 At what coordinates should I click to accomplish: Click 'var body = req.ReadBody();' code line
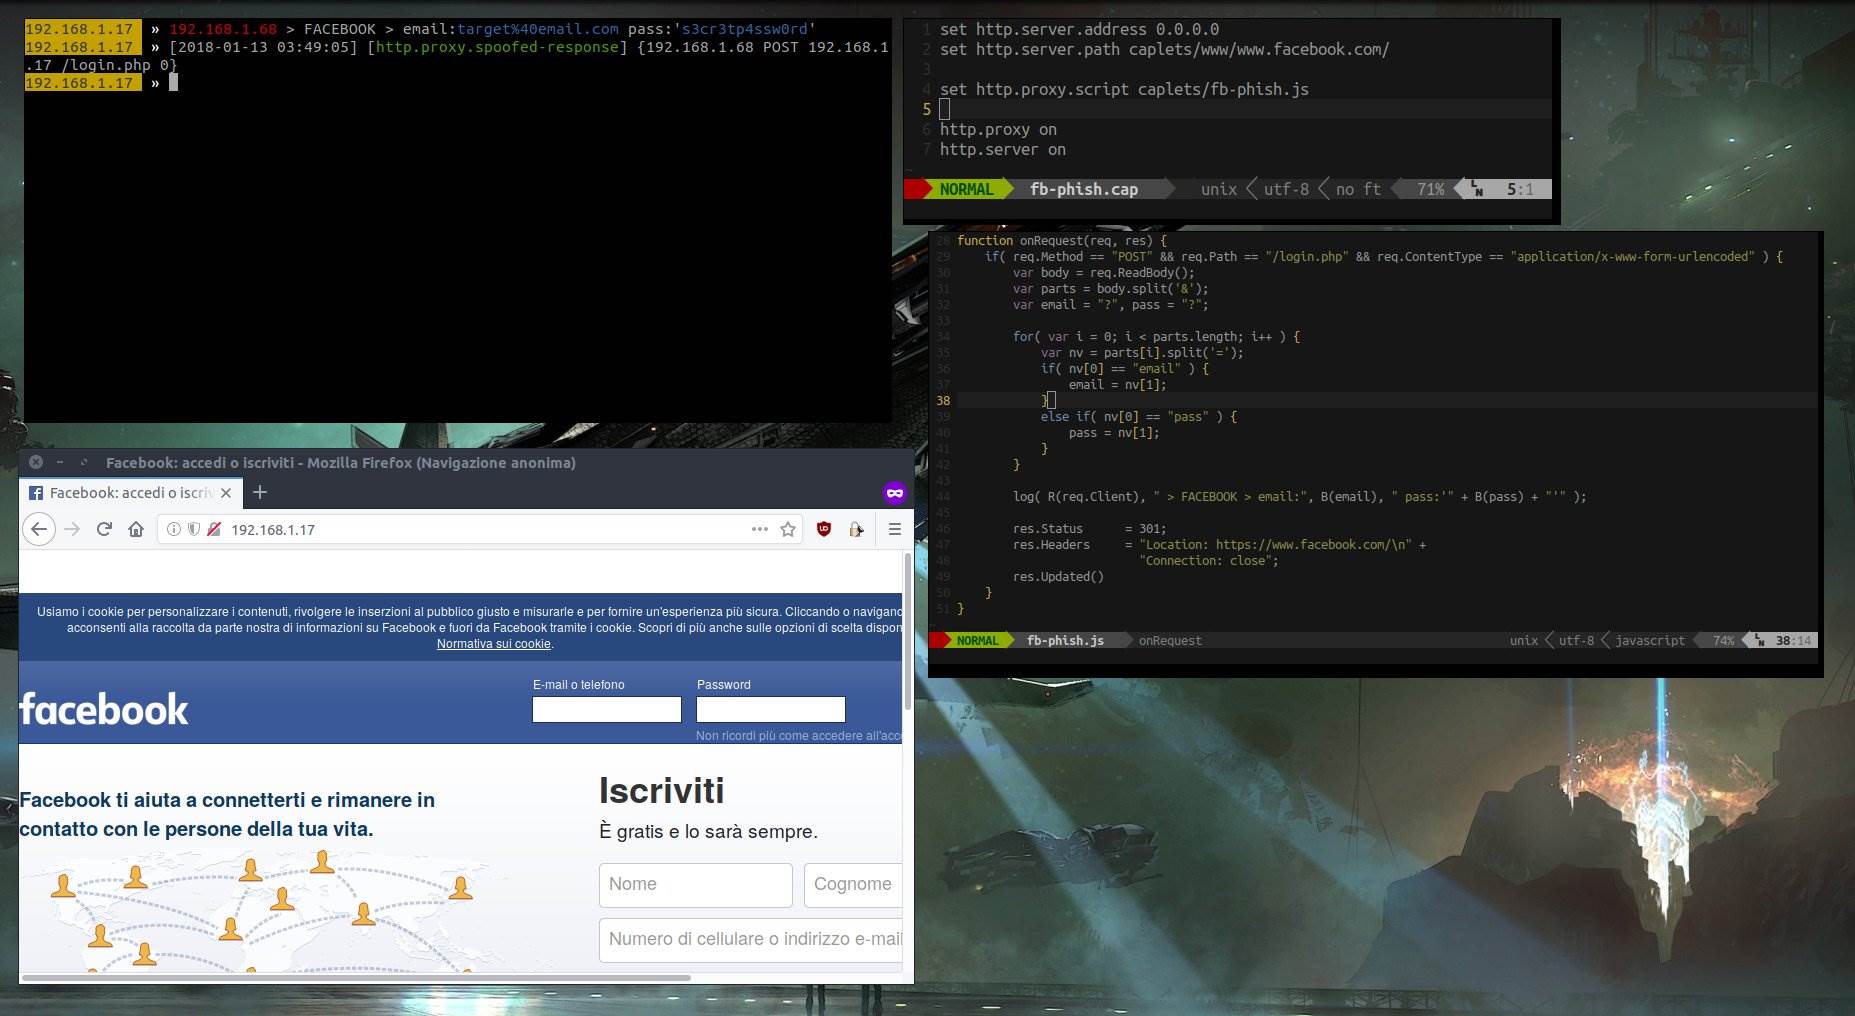[x=1103, y=273]
